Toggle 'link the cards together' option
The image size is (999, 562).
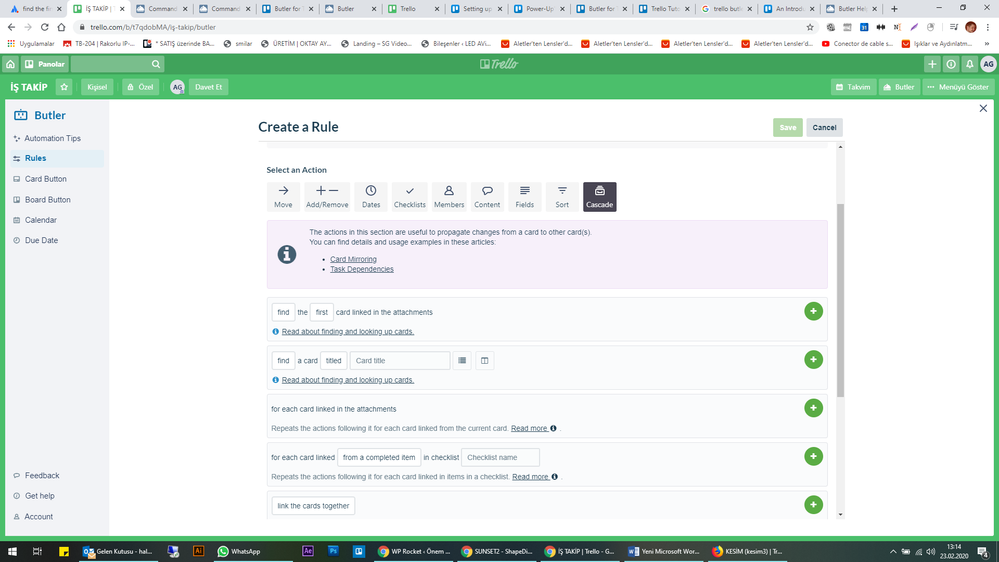313,506
